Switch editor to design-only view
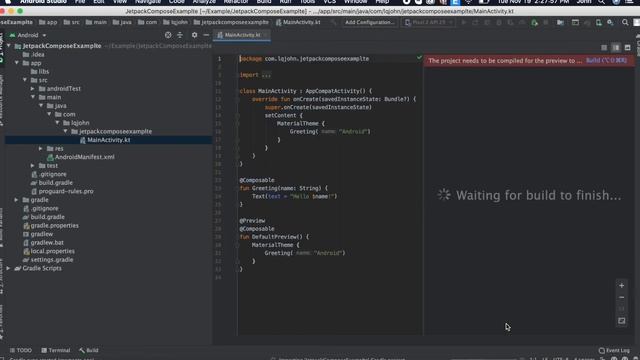This screenshot has width=640, height=360. pos(628,48)
